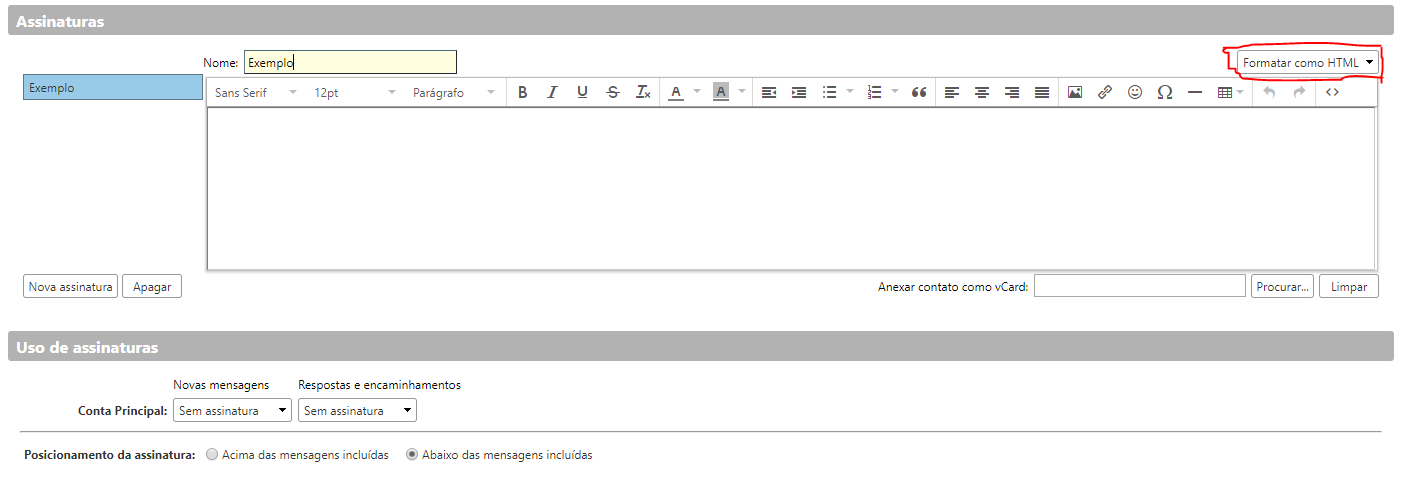
Task: Click the vCard contact input field
Action: pyautogui.click(x=1140, y=286)
